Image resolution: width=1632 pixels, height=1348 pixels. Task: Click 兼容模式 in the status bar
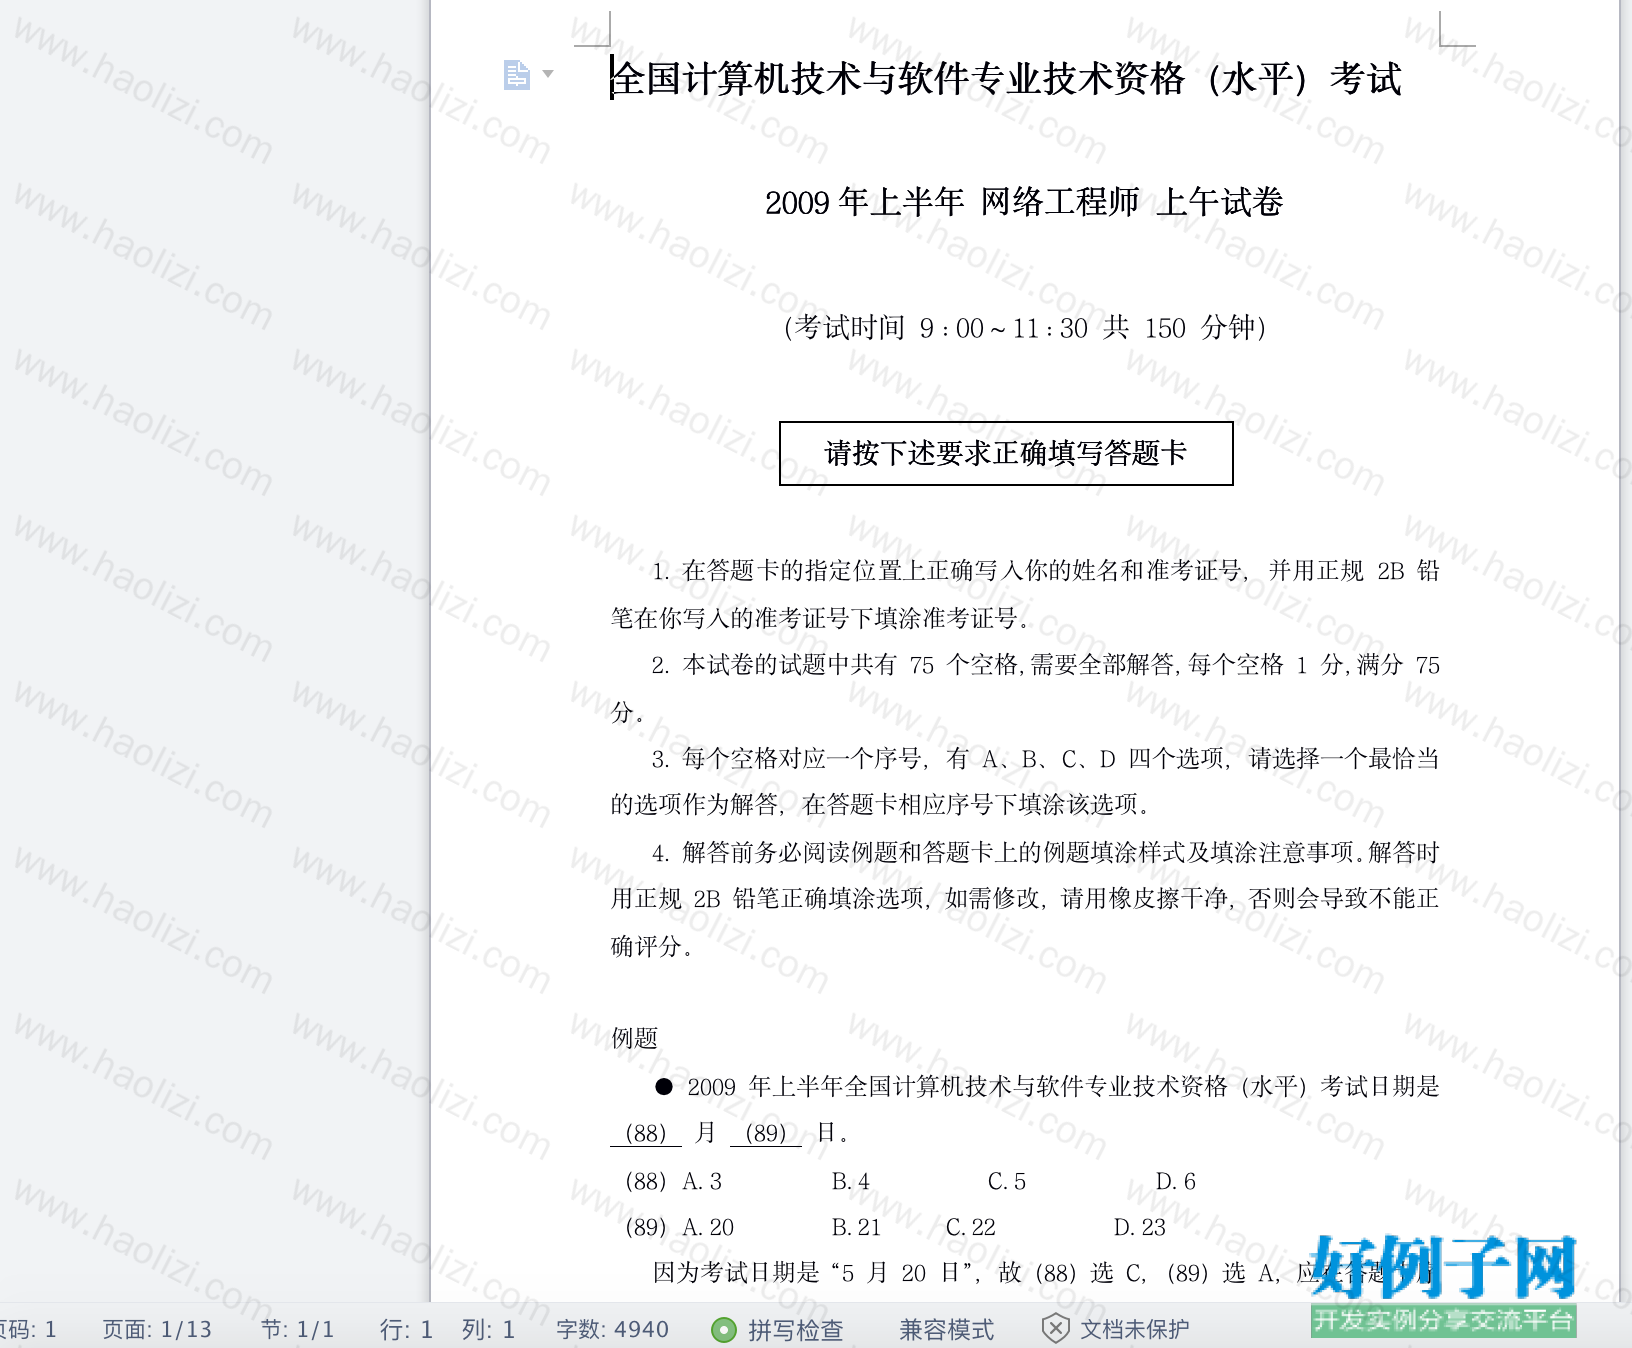[946, 1329]
